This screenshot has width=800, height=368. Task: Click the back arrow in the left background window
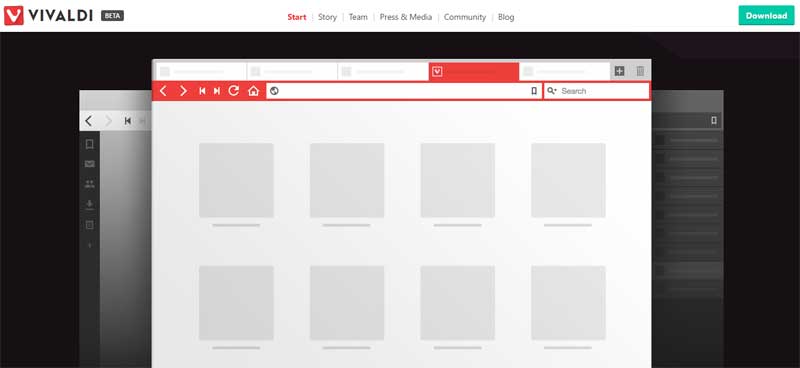[x=89, y=121]
